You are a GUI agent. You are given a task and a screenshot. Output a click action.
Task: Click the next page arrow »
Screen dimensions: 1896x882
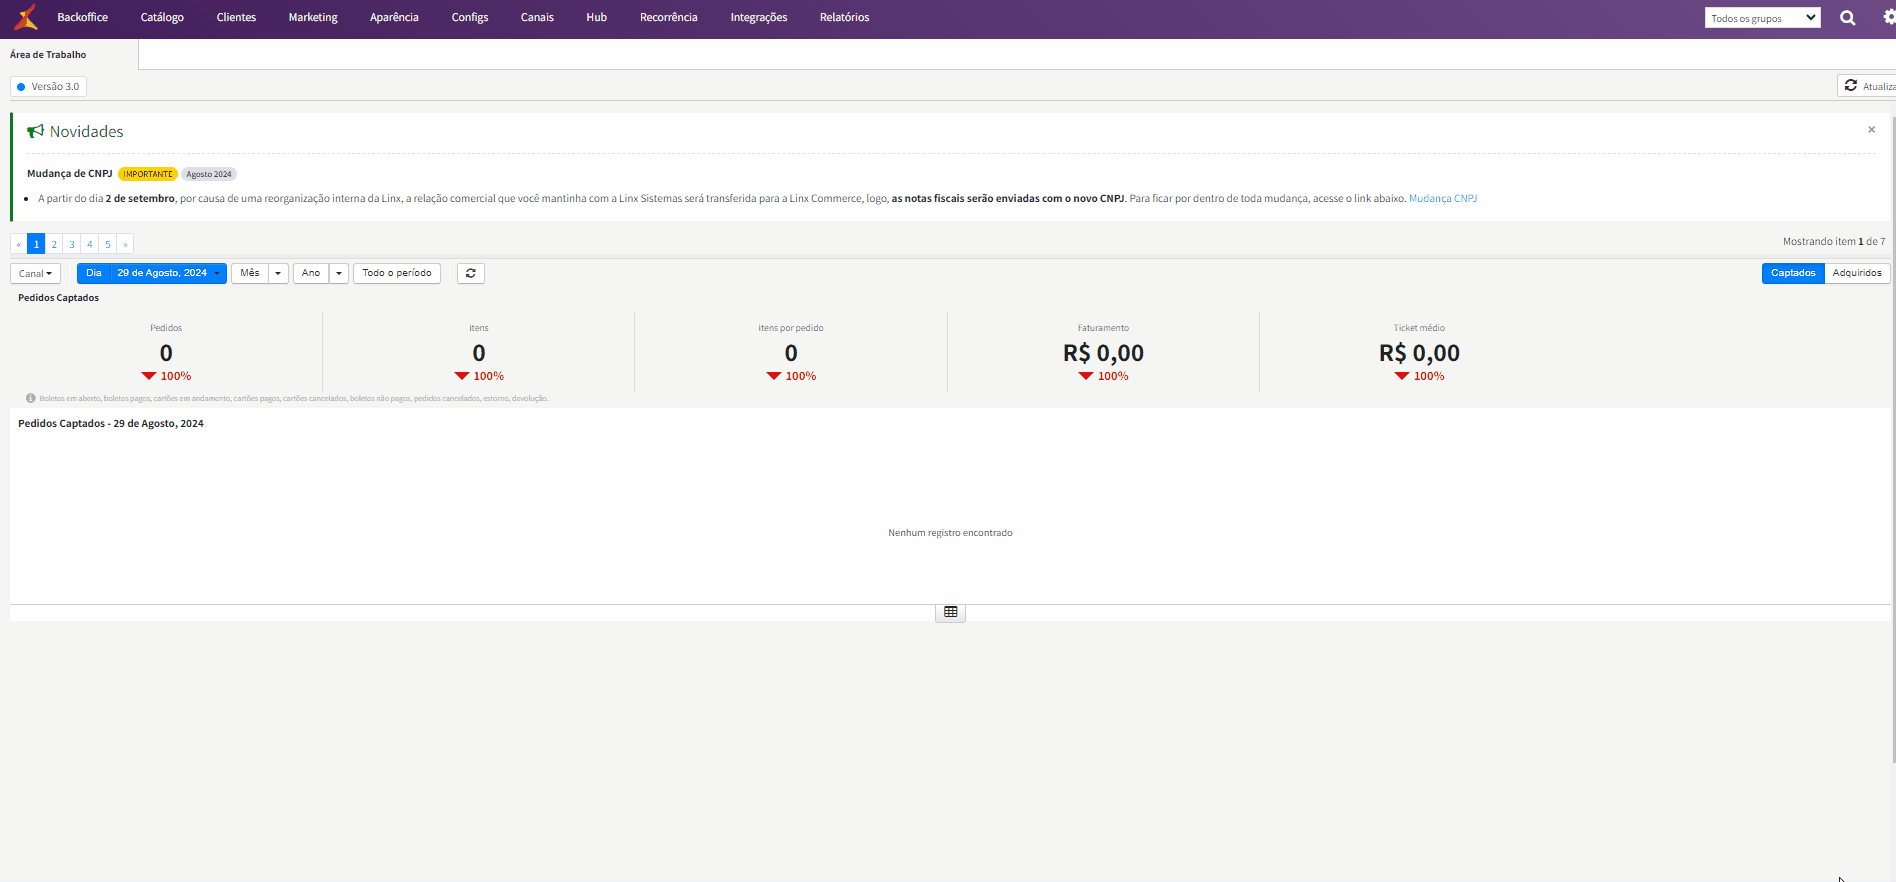[x=125, y=244]
